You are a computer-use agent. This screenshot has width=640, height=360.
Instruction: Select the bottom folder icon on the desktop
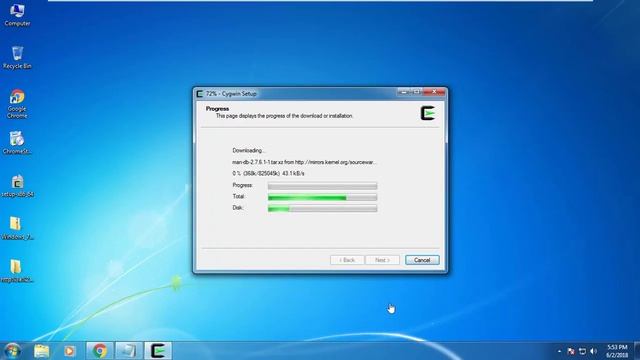[17, 271]
